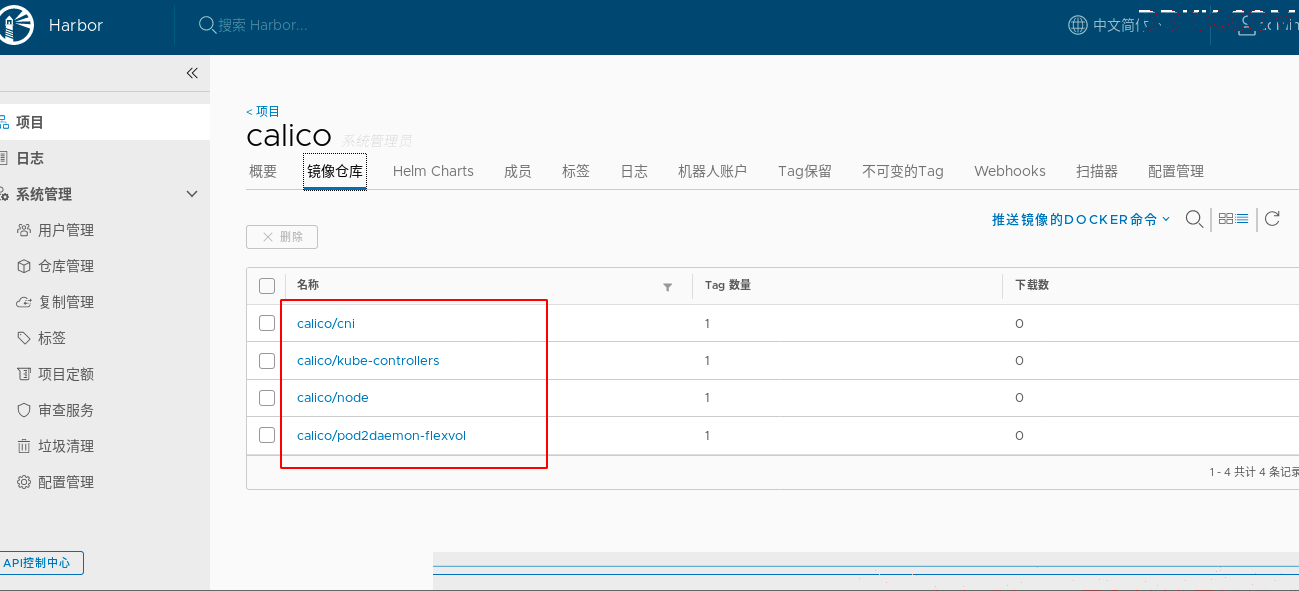
Task: Open calico/cni repository link
Action: point(326,323)
